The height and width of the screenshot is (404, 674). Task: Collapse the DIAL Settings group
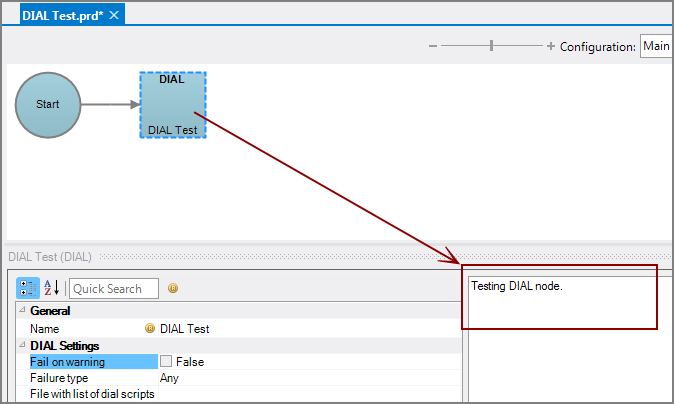[x=22, y=345]
